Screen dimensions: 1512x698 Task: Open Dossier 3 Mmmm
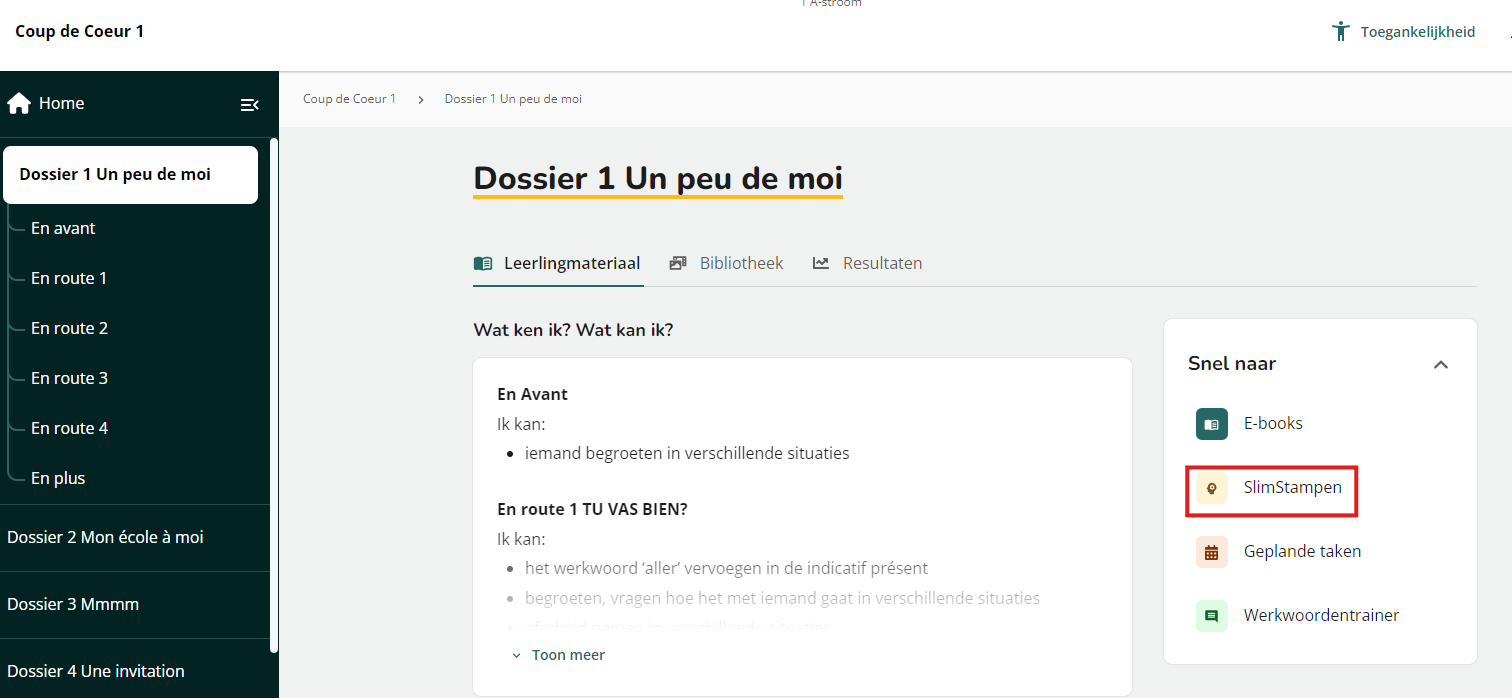tap(73, 605)
